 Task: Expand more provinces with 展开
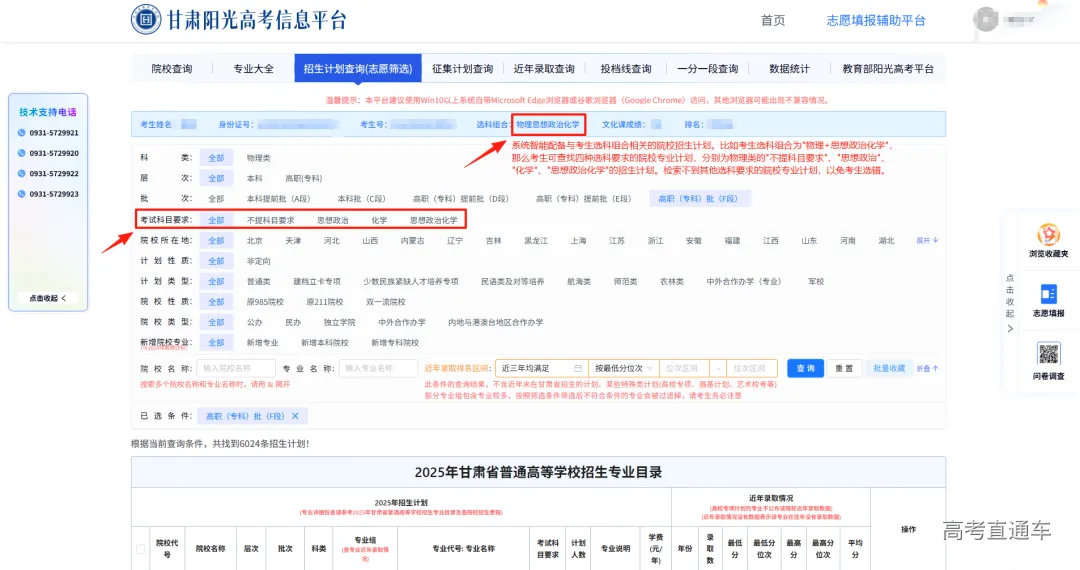(x=927, y=240)
